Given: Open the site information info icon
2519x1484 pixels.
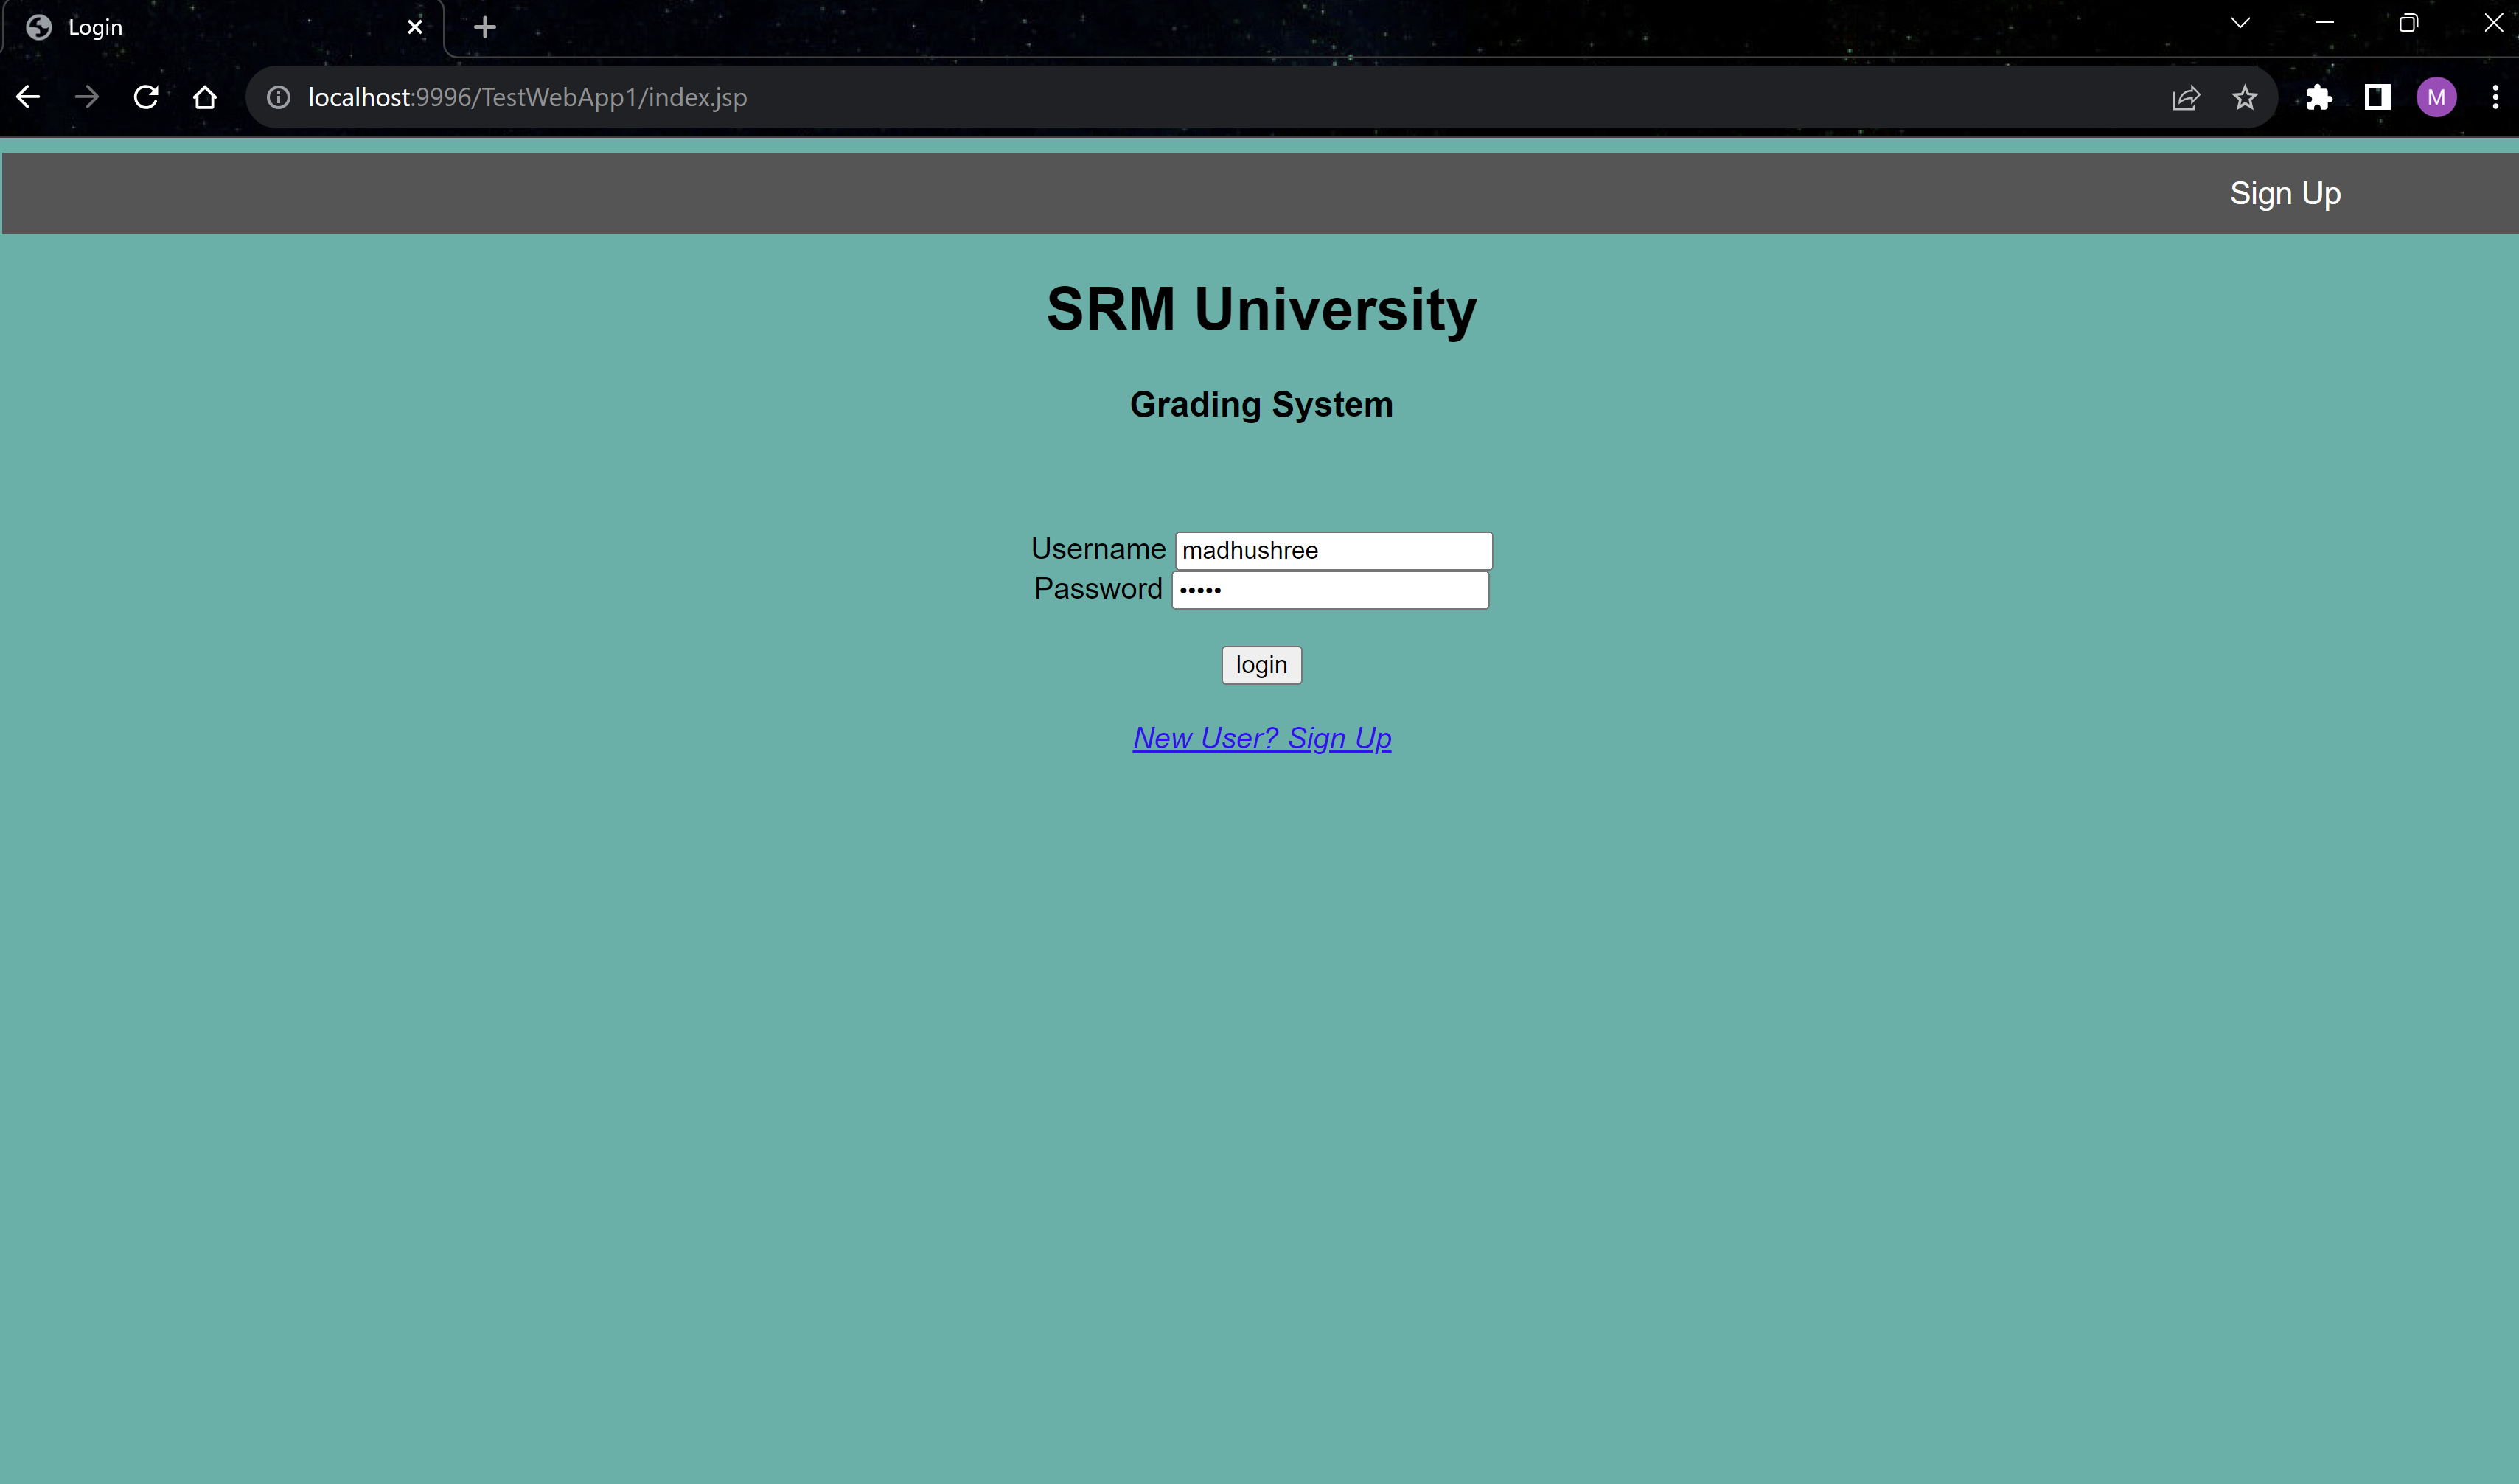Looking at the screenshot, I should point(277,97).
